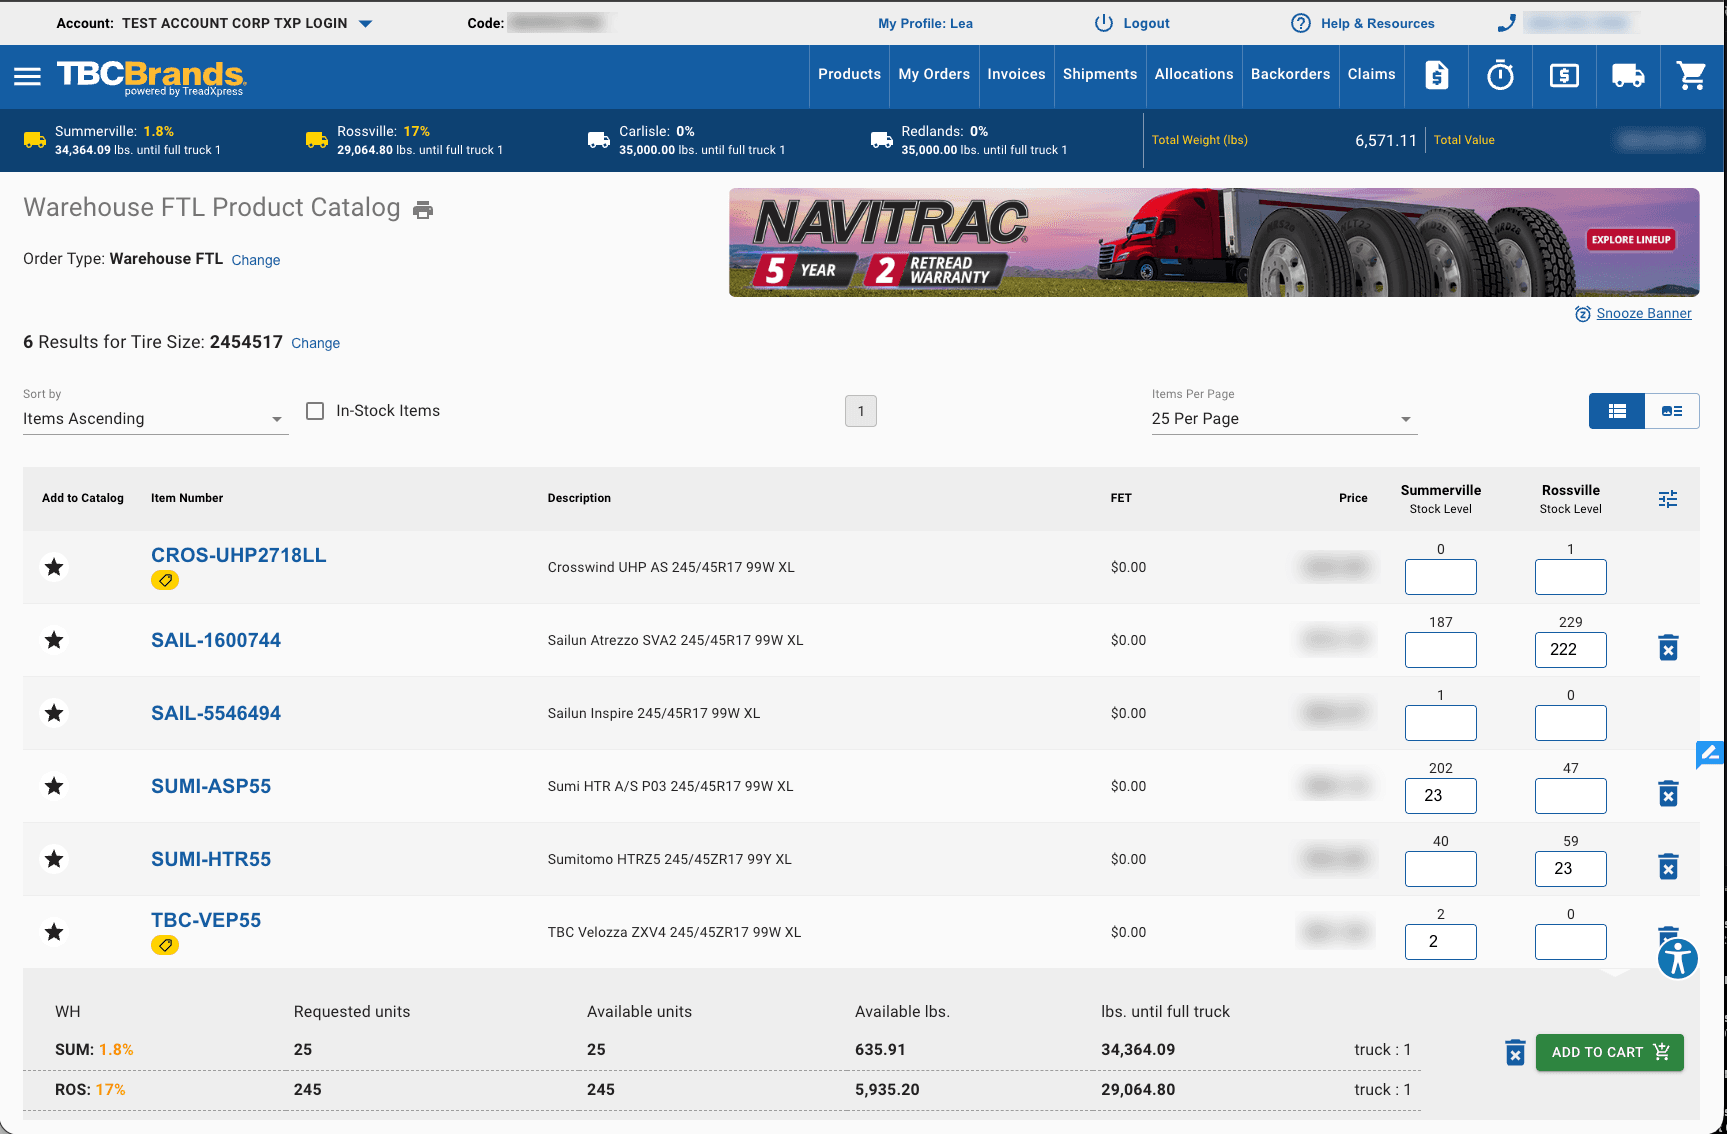Open the blue feedback pencil tab
Image resolution: width=1727 pixels, height=1134 pixels.
(x=1710, y=754)
